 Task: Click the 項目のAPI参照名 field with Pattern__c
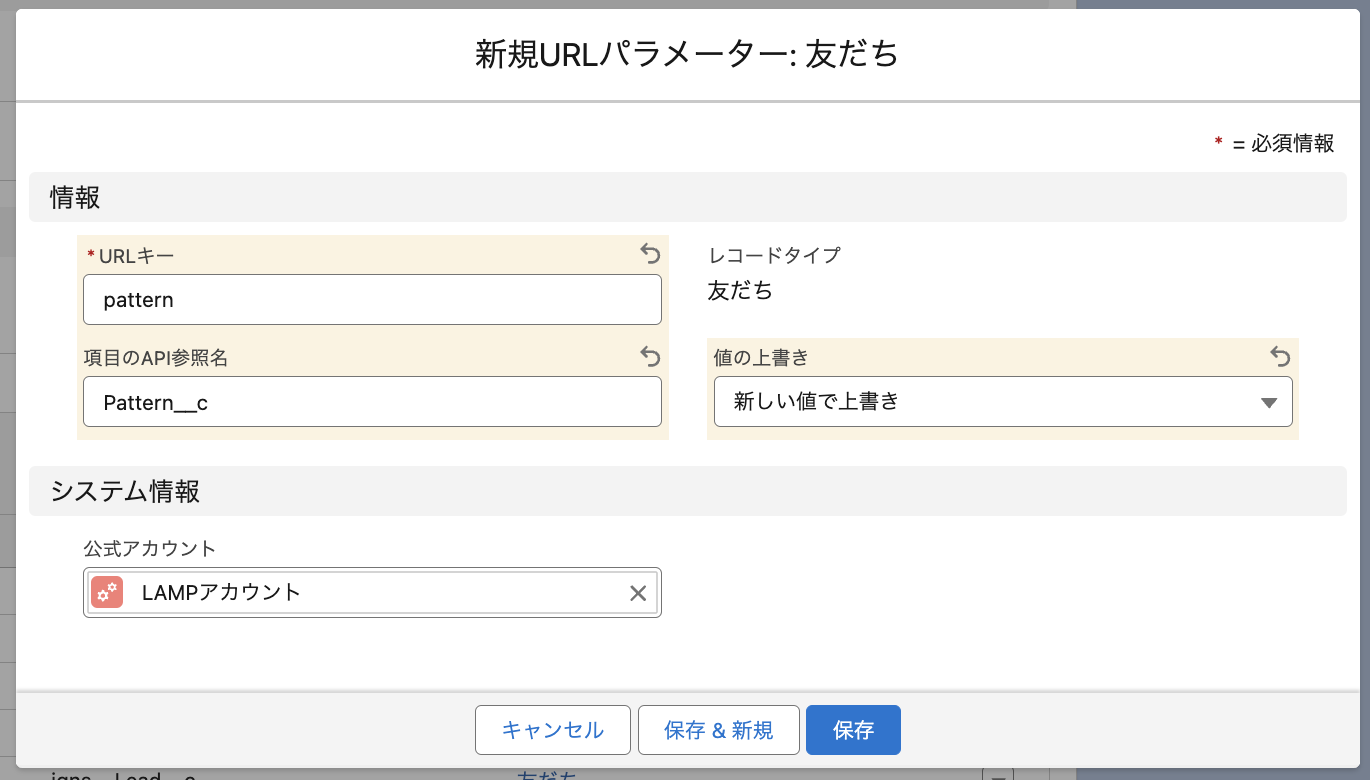[372, 402]
